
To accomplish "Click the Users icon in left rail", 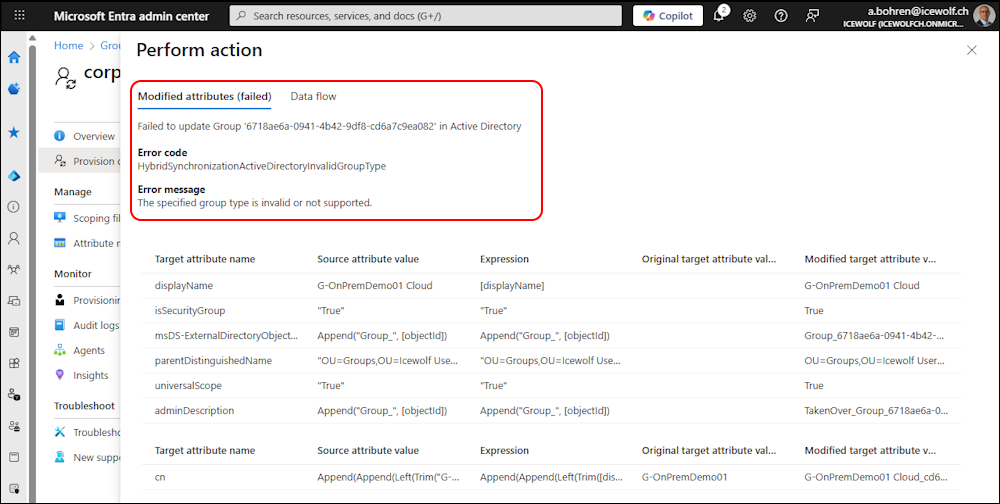I will pos(14,239).
